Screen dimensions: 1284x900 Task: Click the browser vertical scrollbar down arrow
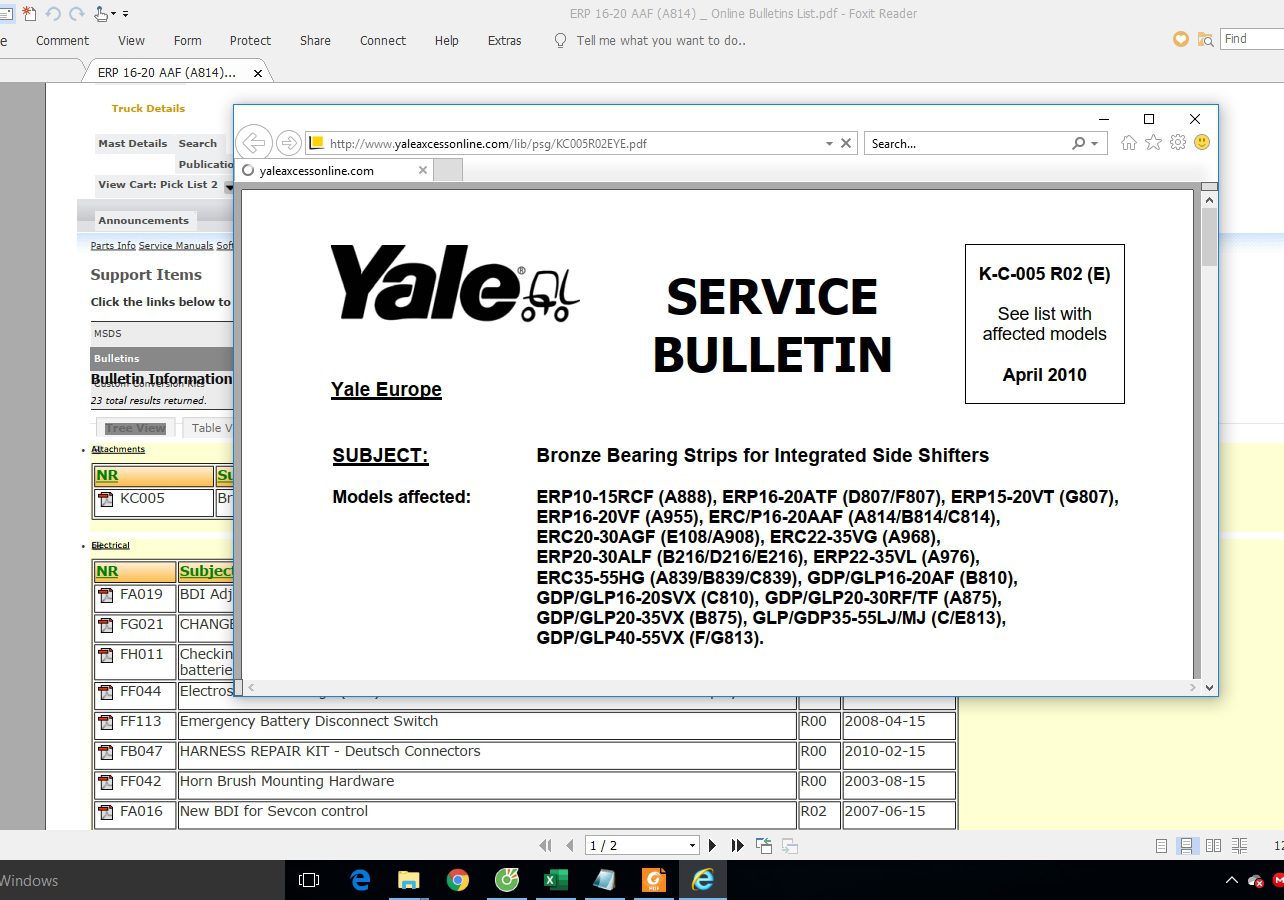tap(1209, 687)
